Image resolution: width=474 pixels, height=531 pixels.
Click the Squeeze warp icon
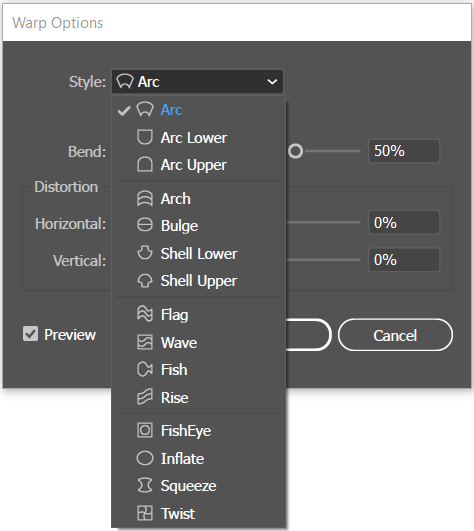click(x=145, y=486)
